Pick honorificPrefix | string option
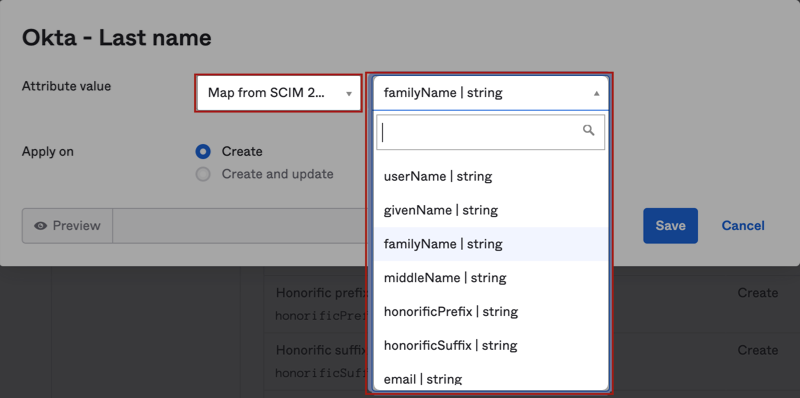Viewport: 800px width, 398px height. click(490, 311)
